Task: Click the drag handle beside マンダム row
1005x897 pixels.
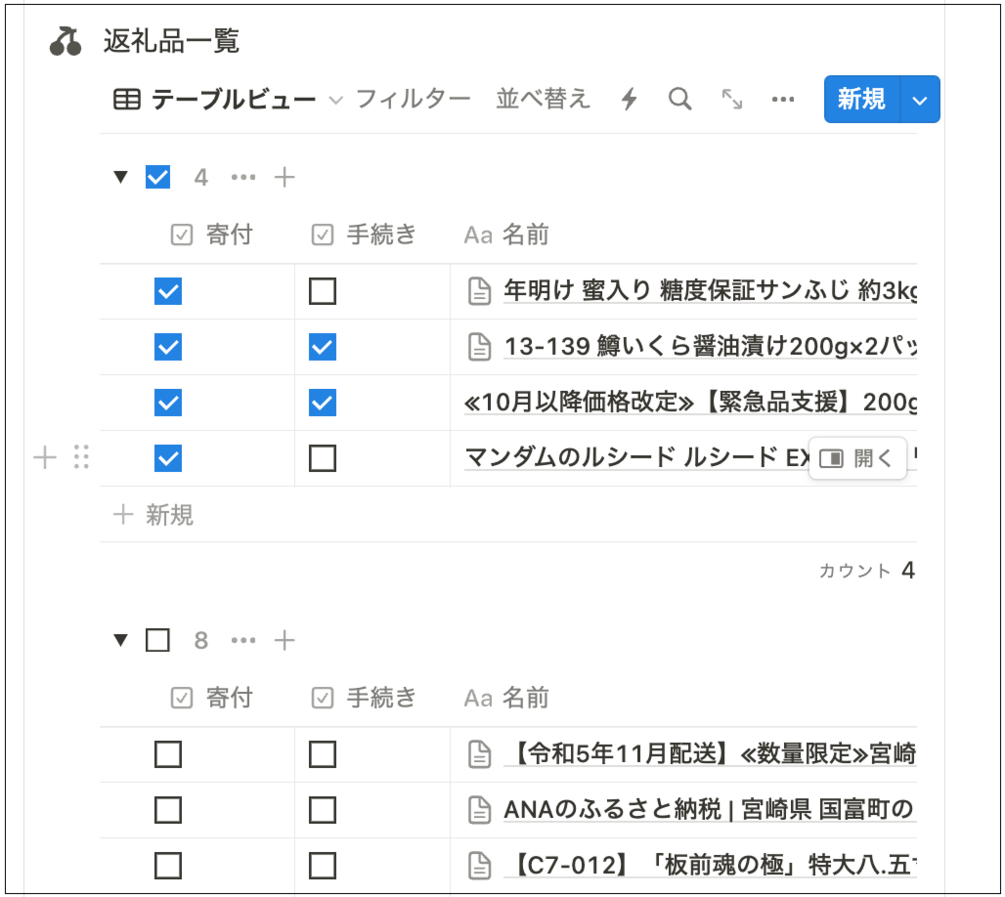Action: click(82, 458)
